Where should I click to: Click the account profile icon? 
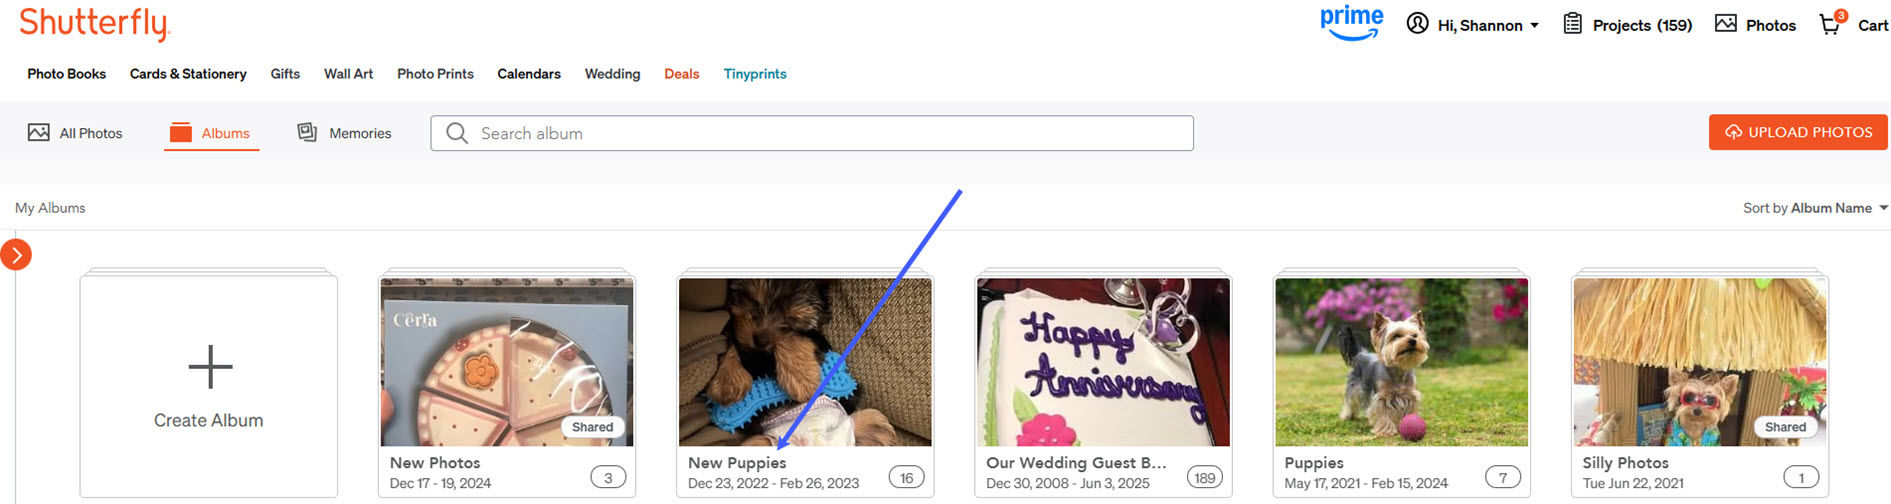[x=1417, y=24]
